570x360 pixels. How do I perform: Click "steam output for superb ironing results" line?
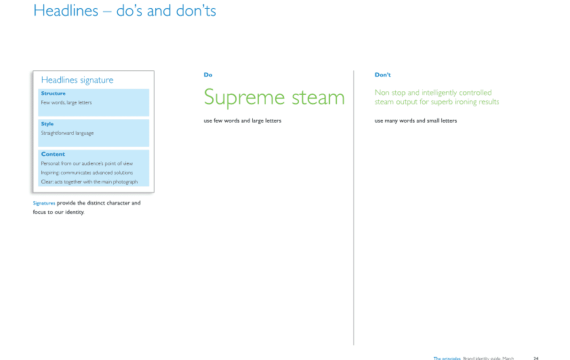437,102
